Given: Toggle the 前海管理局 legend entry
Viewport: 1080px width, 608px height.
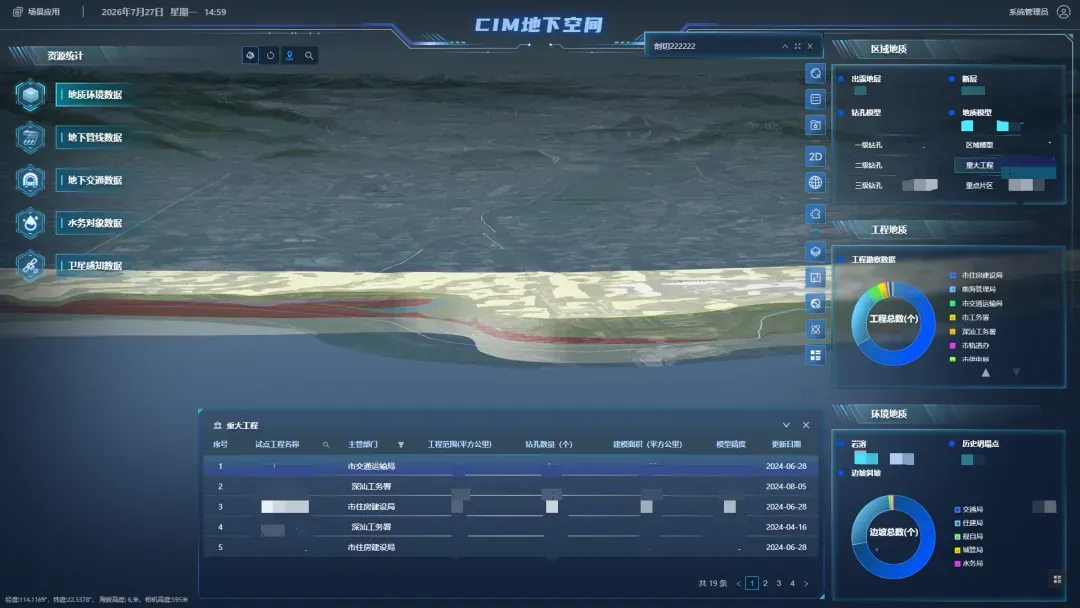Looking at the screenshot, I should click(973, 289).
